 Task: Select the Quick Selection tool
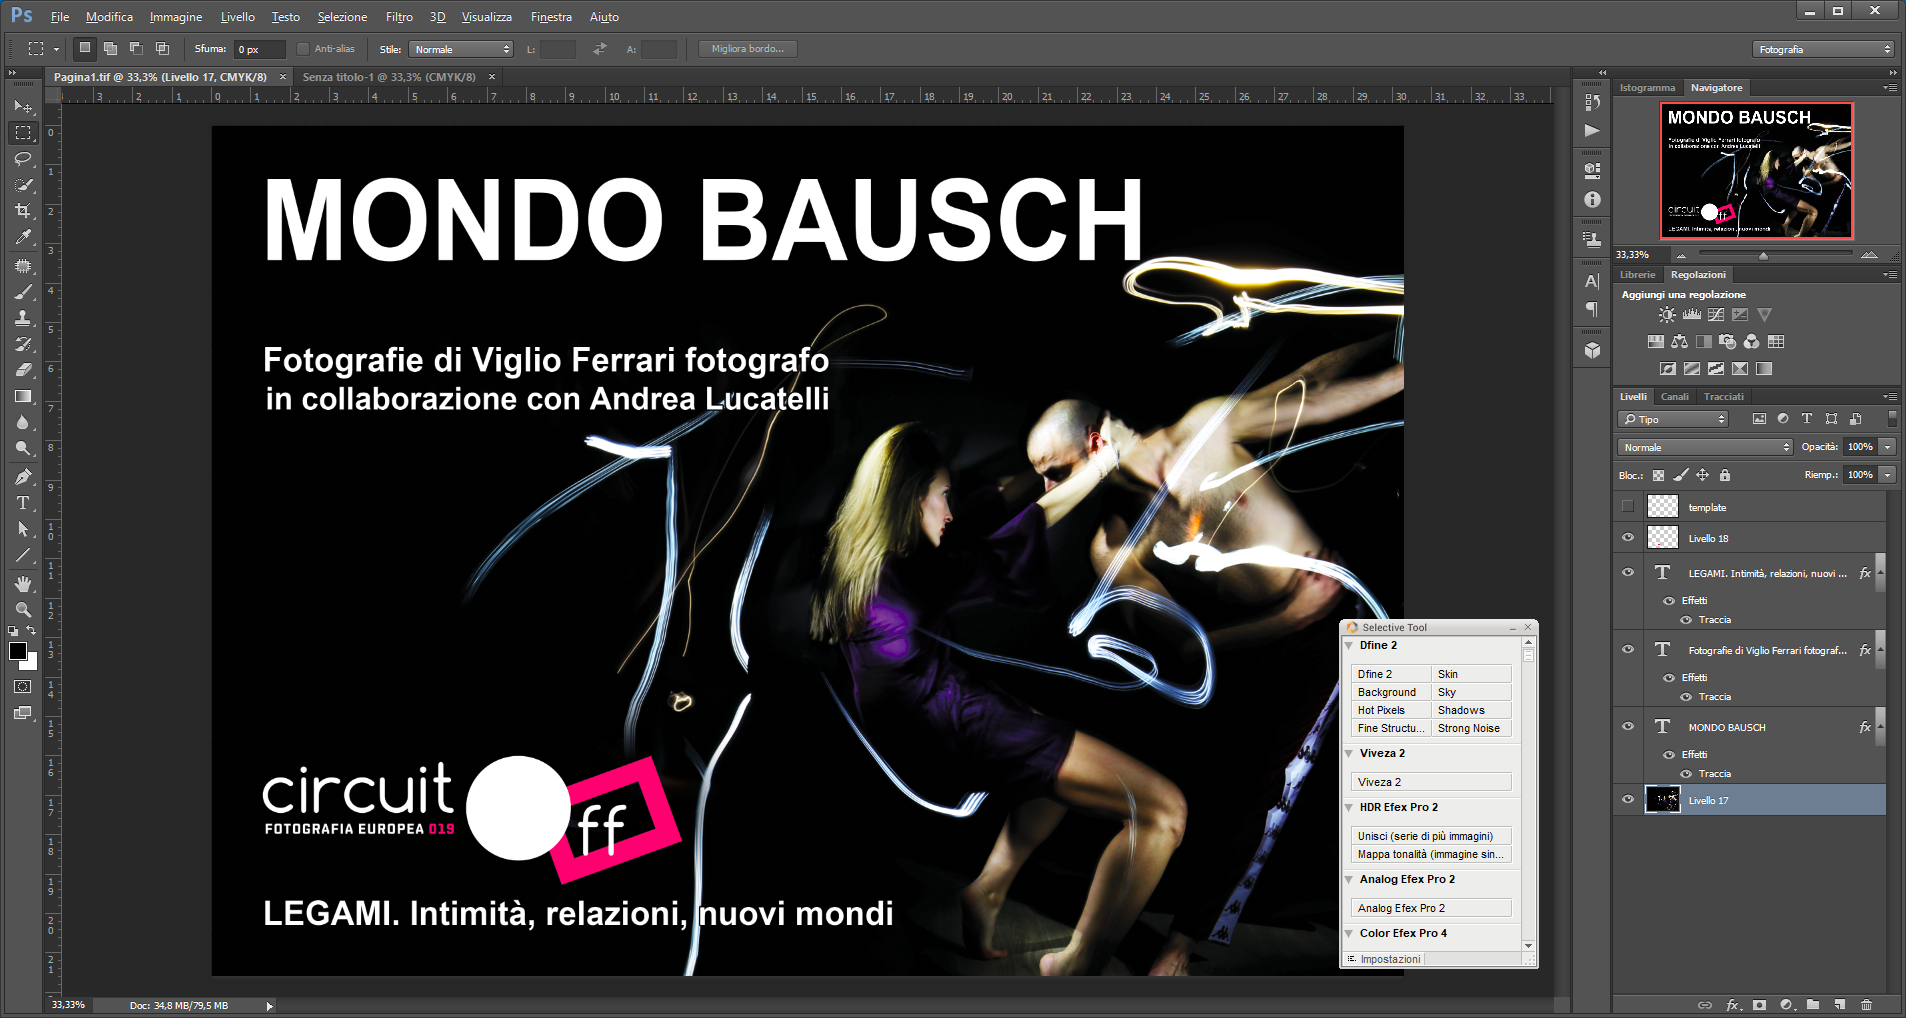(23, 185)
